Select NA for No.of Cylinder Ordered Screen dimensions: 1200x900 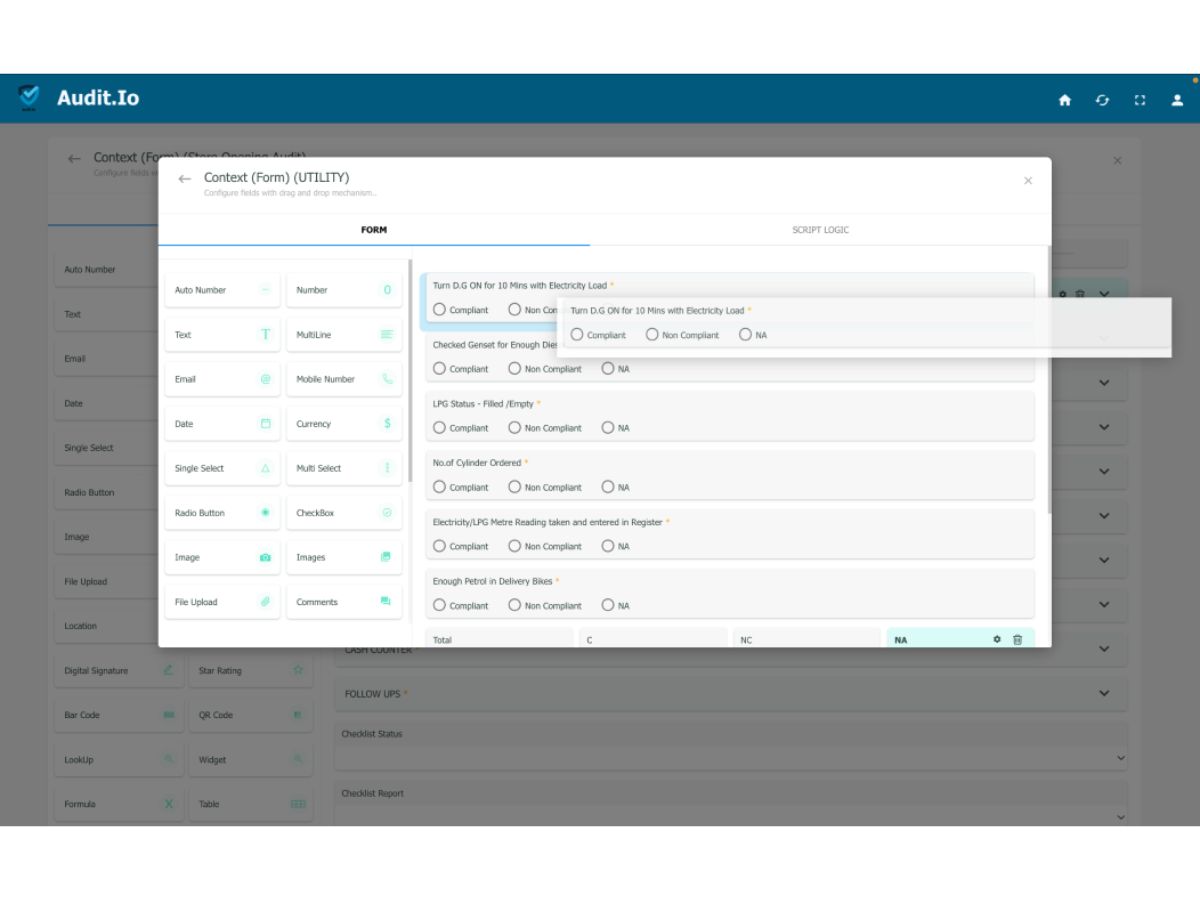coord(608,487)
